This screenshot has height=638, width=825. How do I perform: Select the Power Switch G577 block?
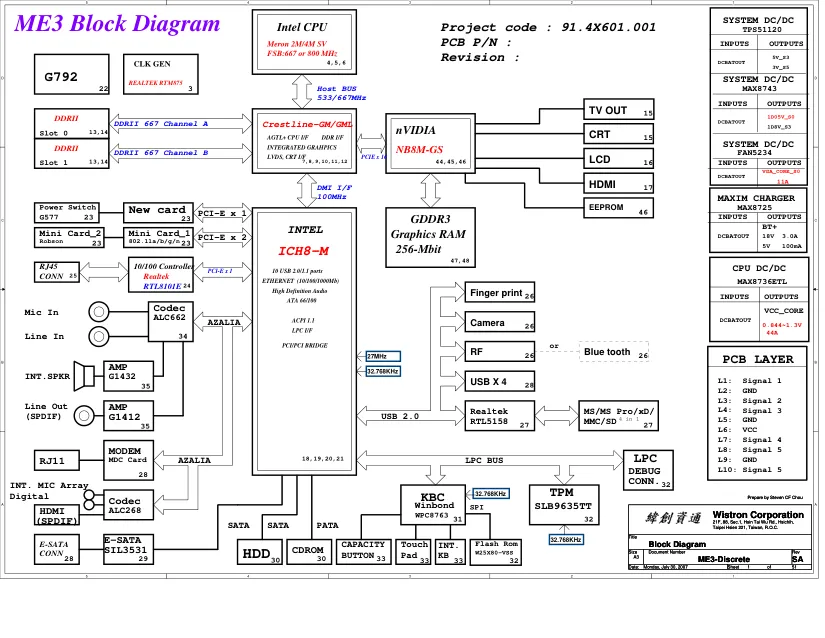67,212
